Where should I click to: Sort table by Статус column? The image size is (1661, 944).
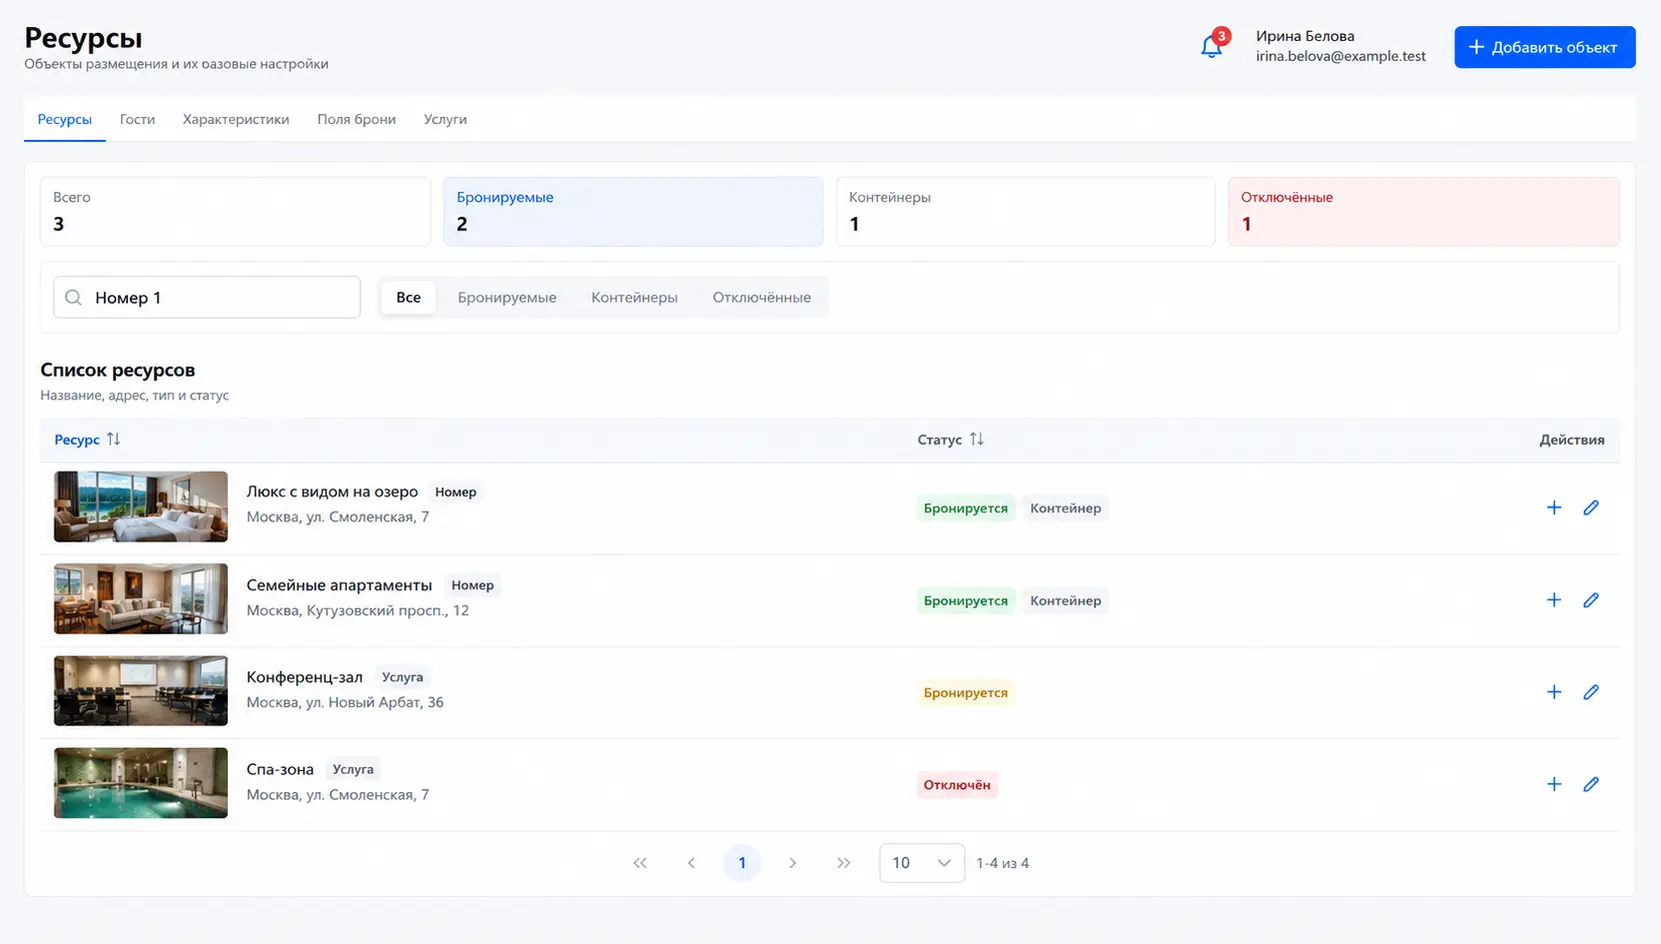[950, 439]
